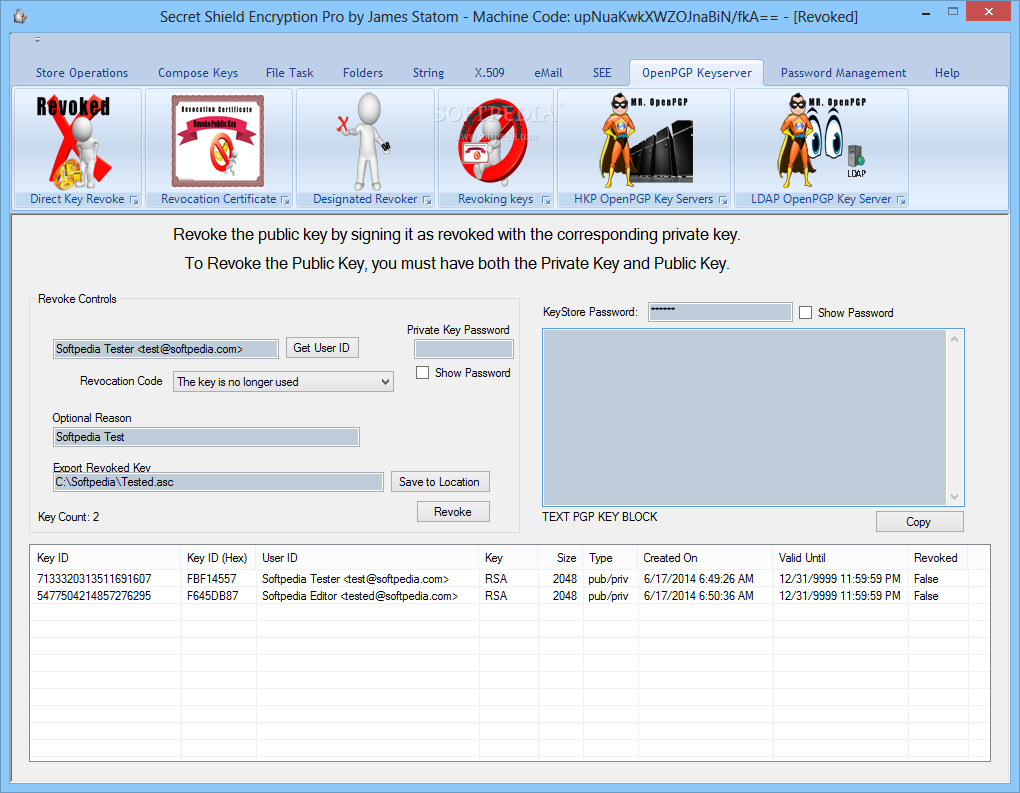Switch to Password Management tab
The image size is (1020, 793).
coord(843,73)
